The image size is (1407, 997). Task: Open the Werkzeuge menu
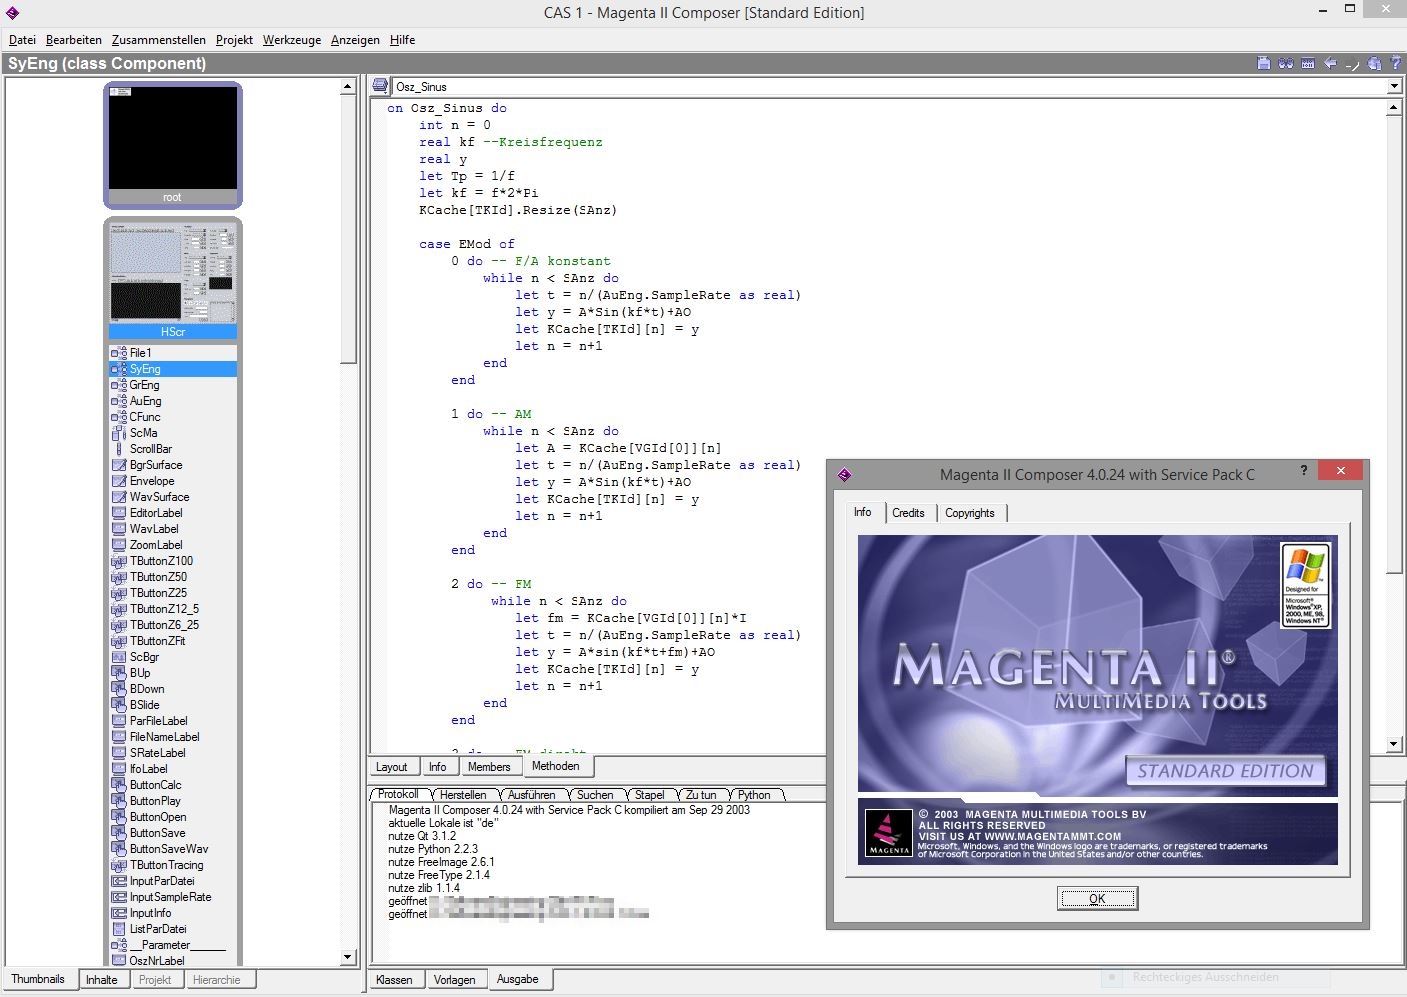coord(292,40)
